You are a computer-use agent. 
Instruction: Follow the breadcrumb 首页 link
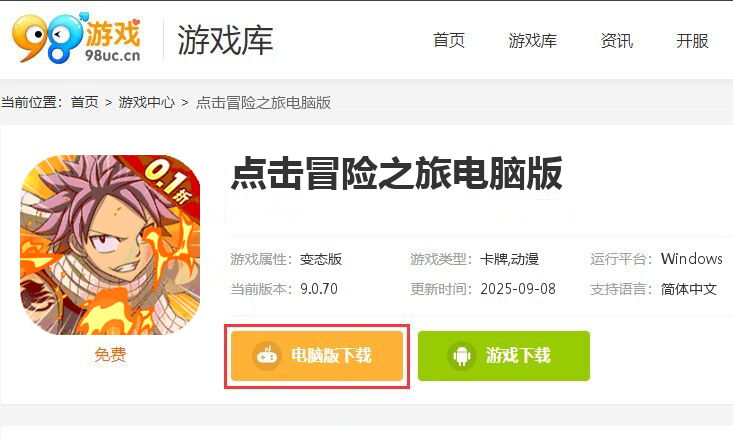85,102
